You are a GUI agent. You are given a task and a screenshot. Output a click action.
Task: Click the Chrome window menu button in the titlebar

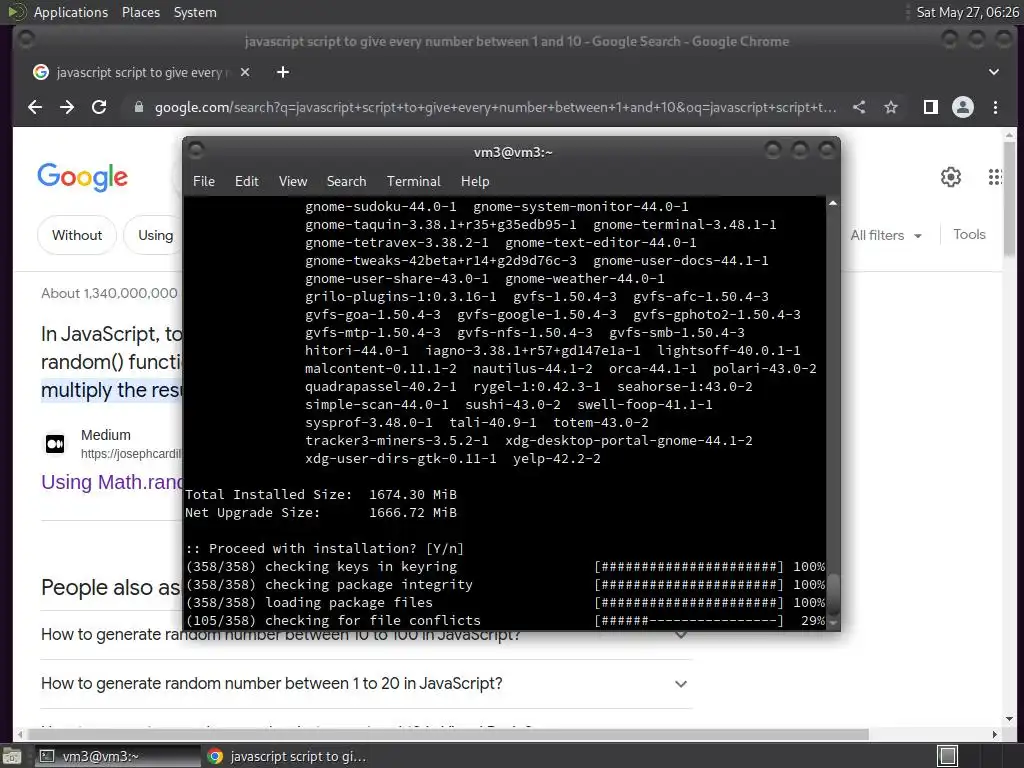coord(26,40)
